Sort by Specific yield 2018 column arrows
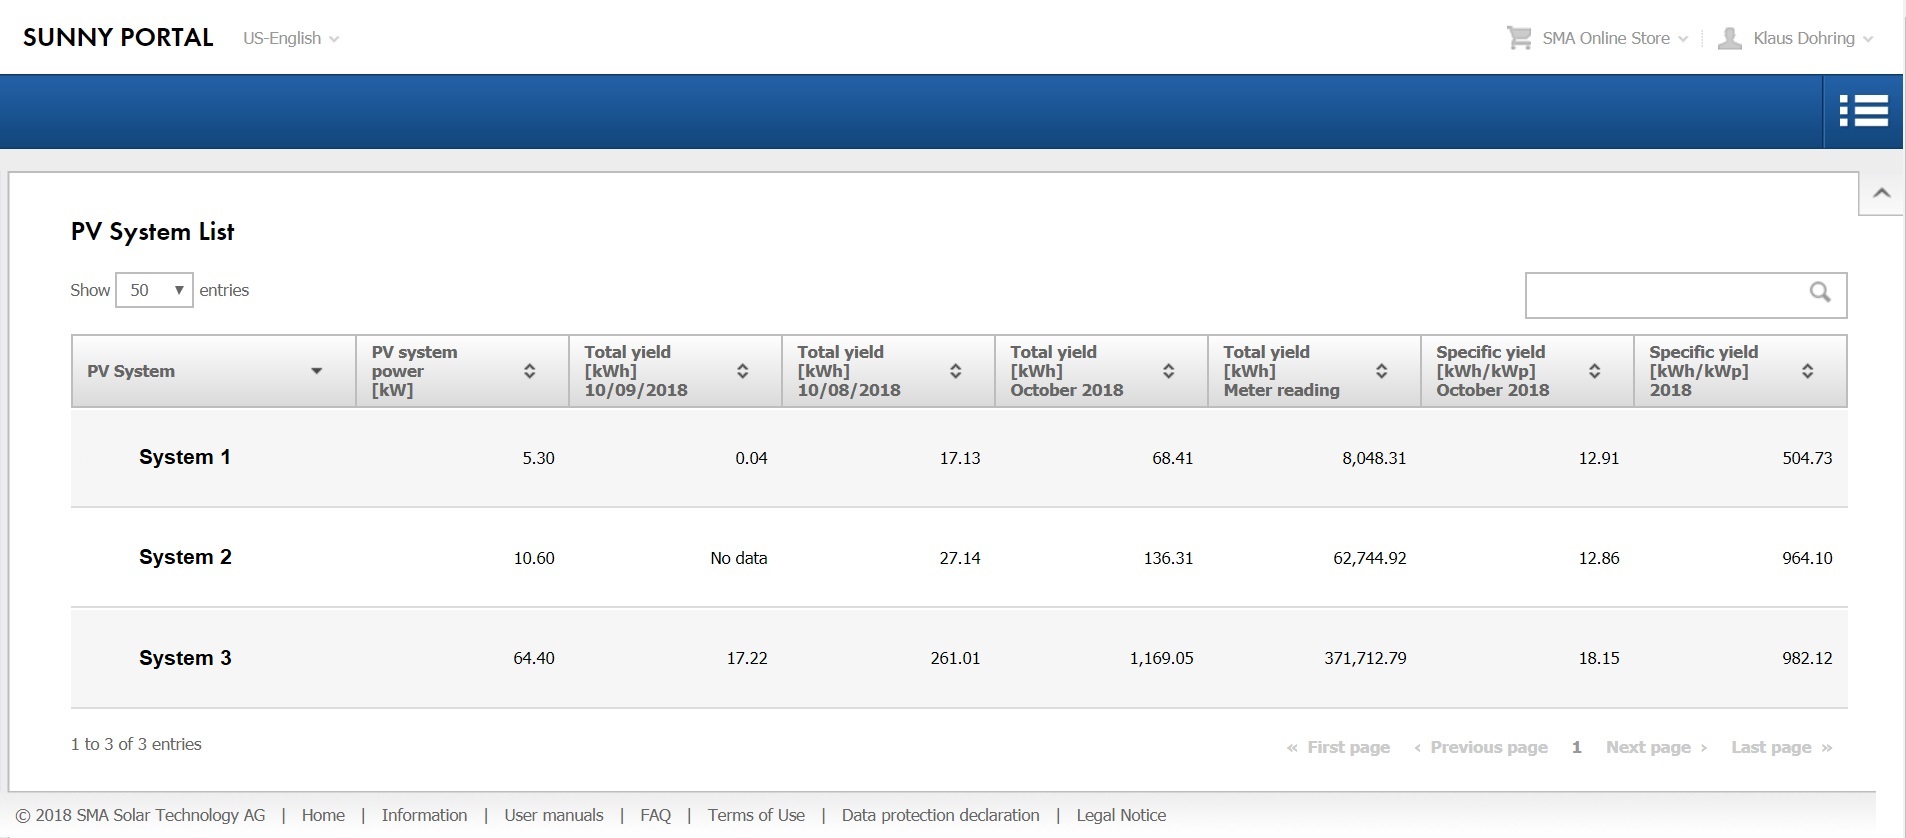 point(1807,371)
